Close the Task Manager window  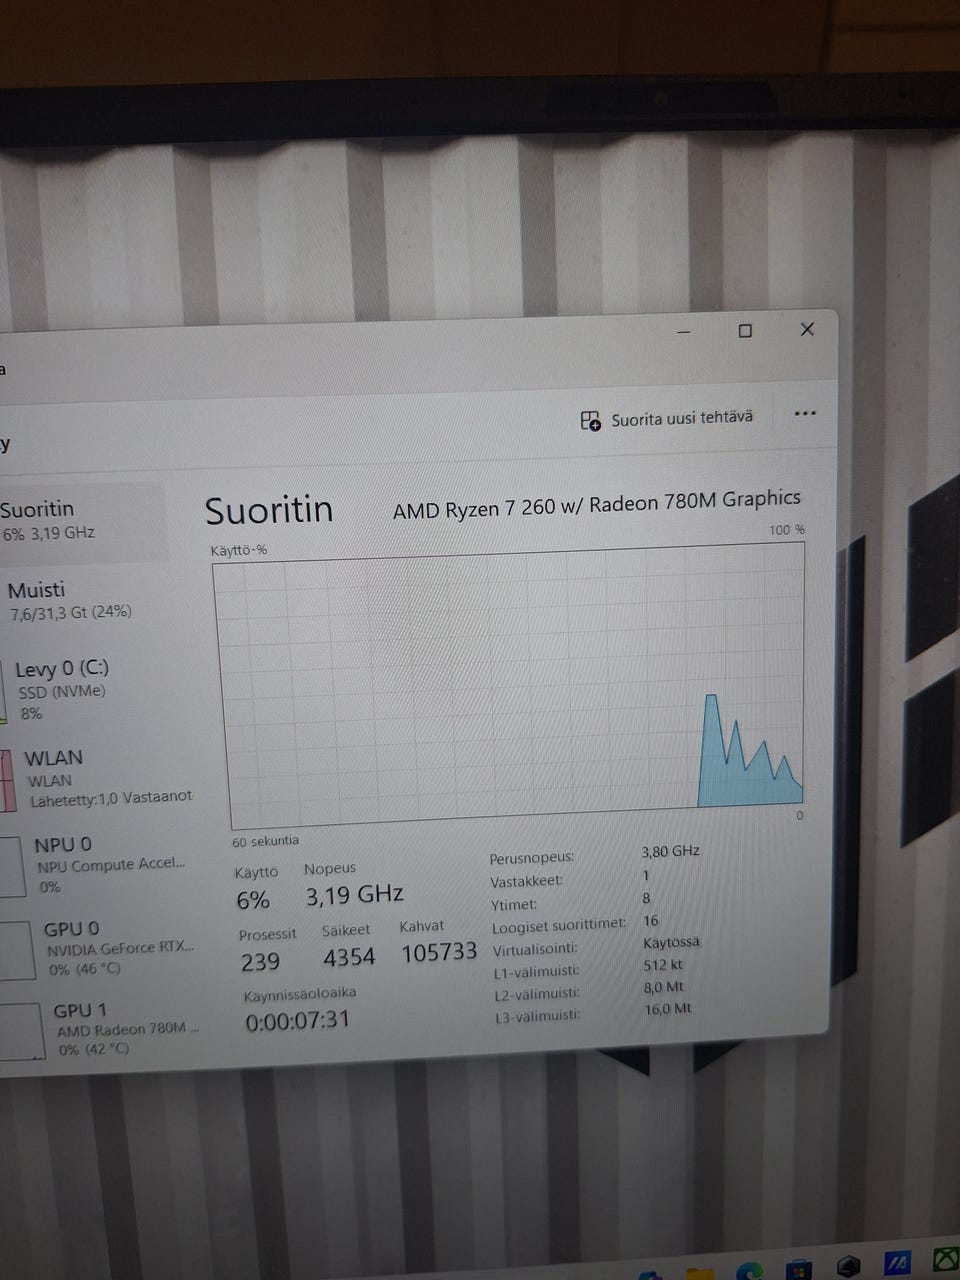[807, 329]
